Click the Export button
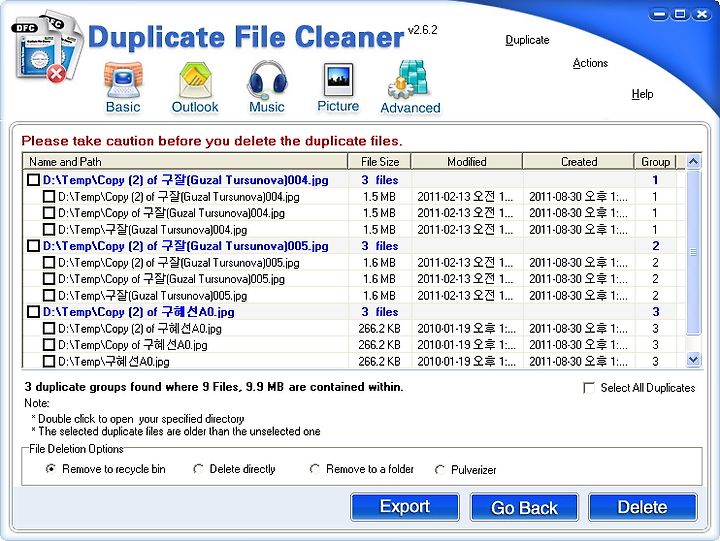The height and width of the screenshot is (541, 720). click(405, 507)
